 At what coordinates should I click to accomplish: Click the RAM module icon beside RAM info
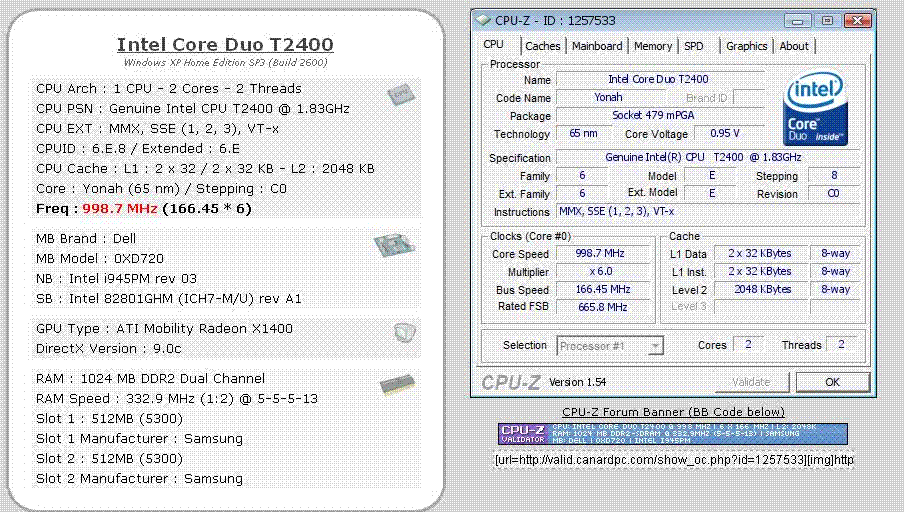(394, 385)
